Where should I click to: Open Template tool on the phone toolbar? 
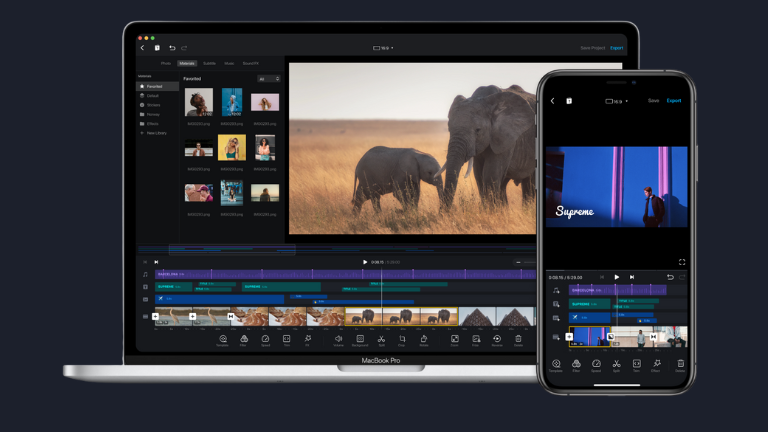(556, 365)
